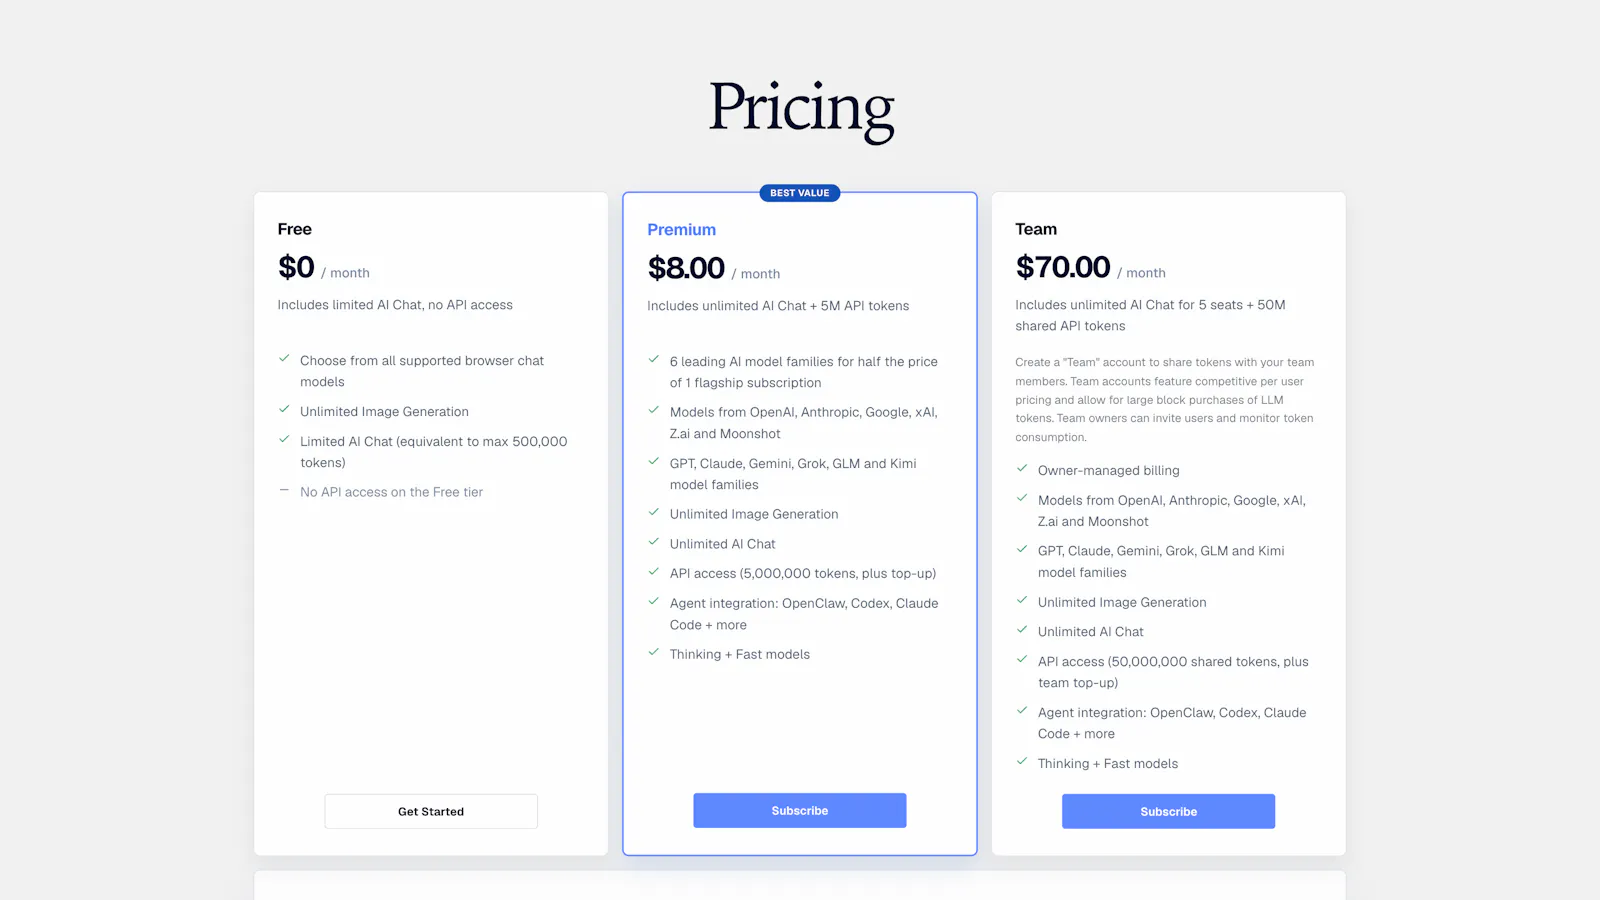Click checkmark next to Premium Thinking + Fast models
Image resolution: width=1600 pixels, height=900 pixels.
654,652
